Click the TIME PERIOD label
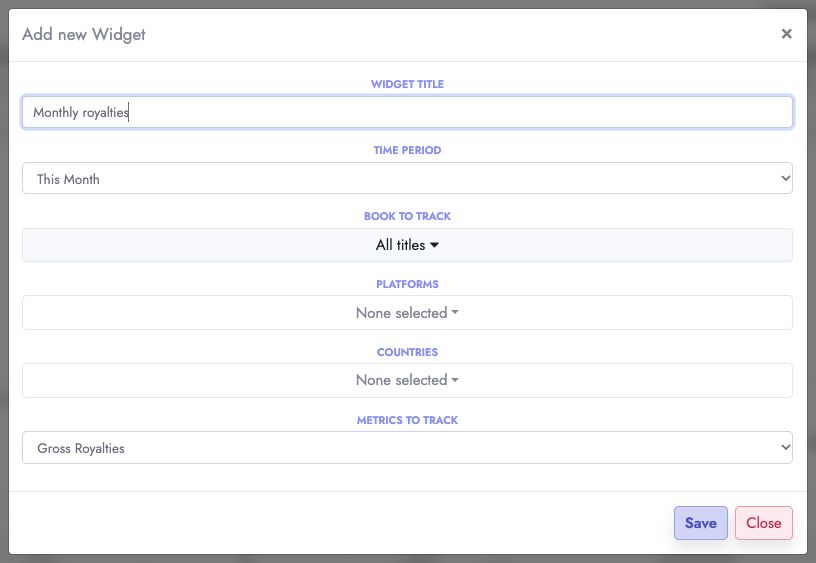 point(407,150)
